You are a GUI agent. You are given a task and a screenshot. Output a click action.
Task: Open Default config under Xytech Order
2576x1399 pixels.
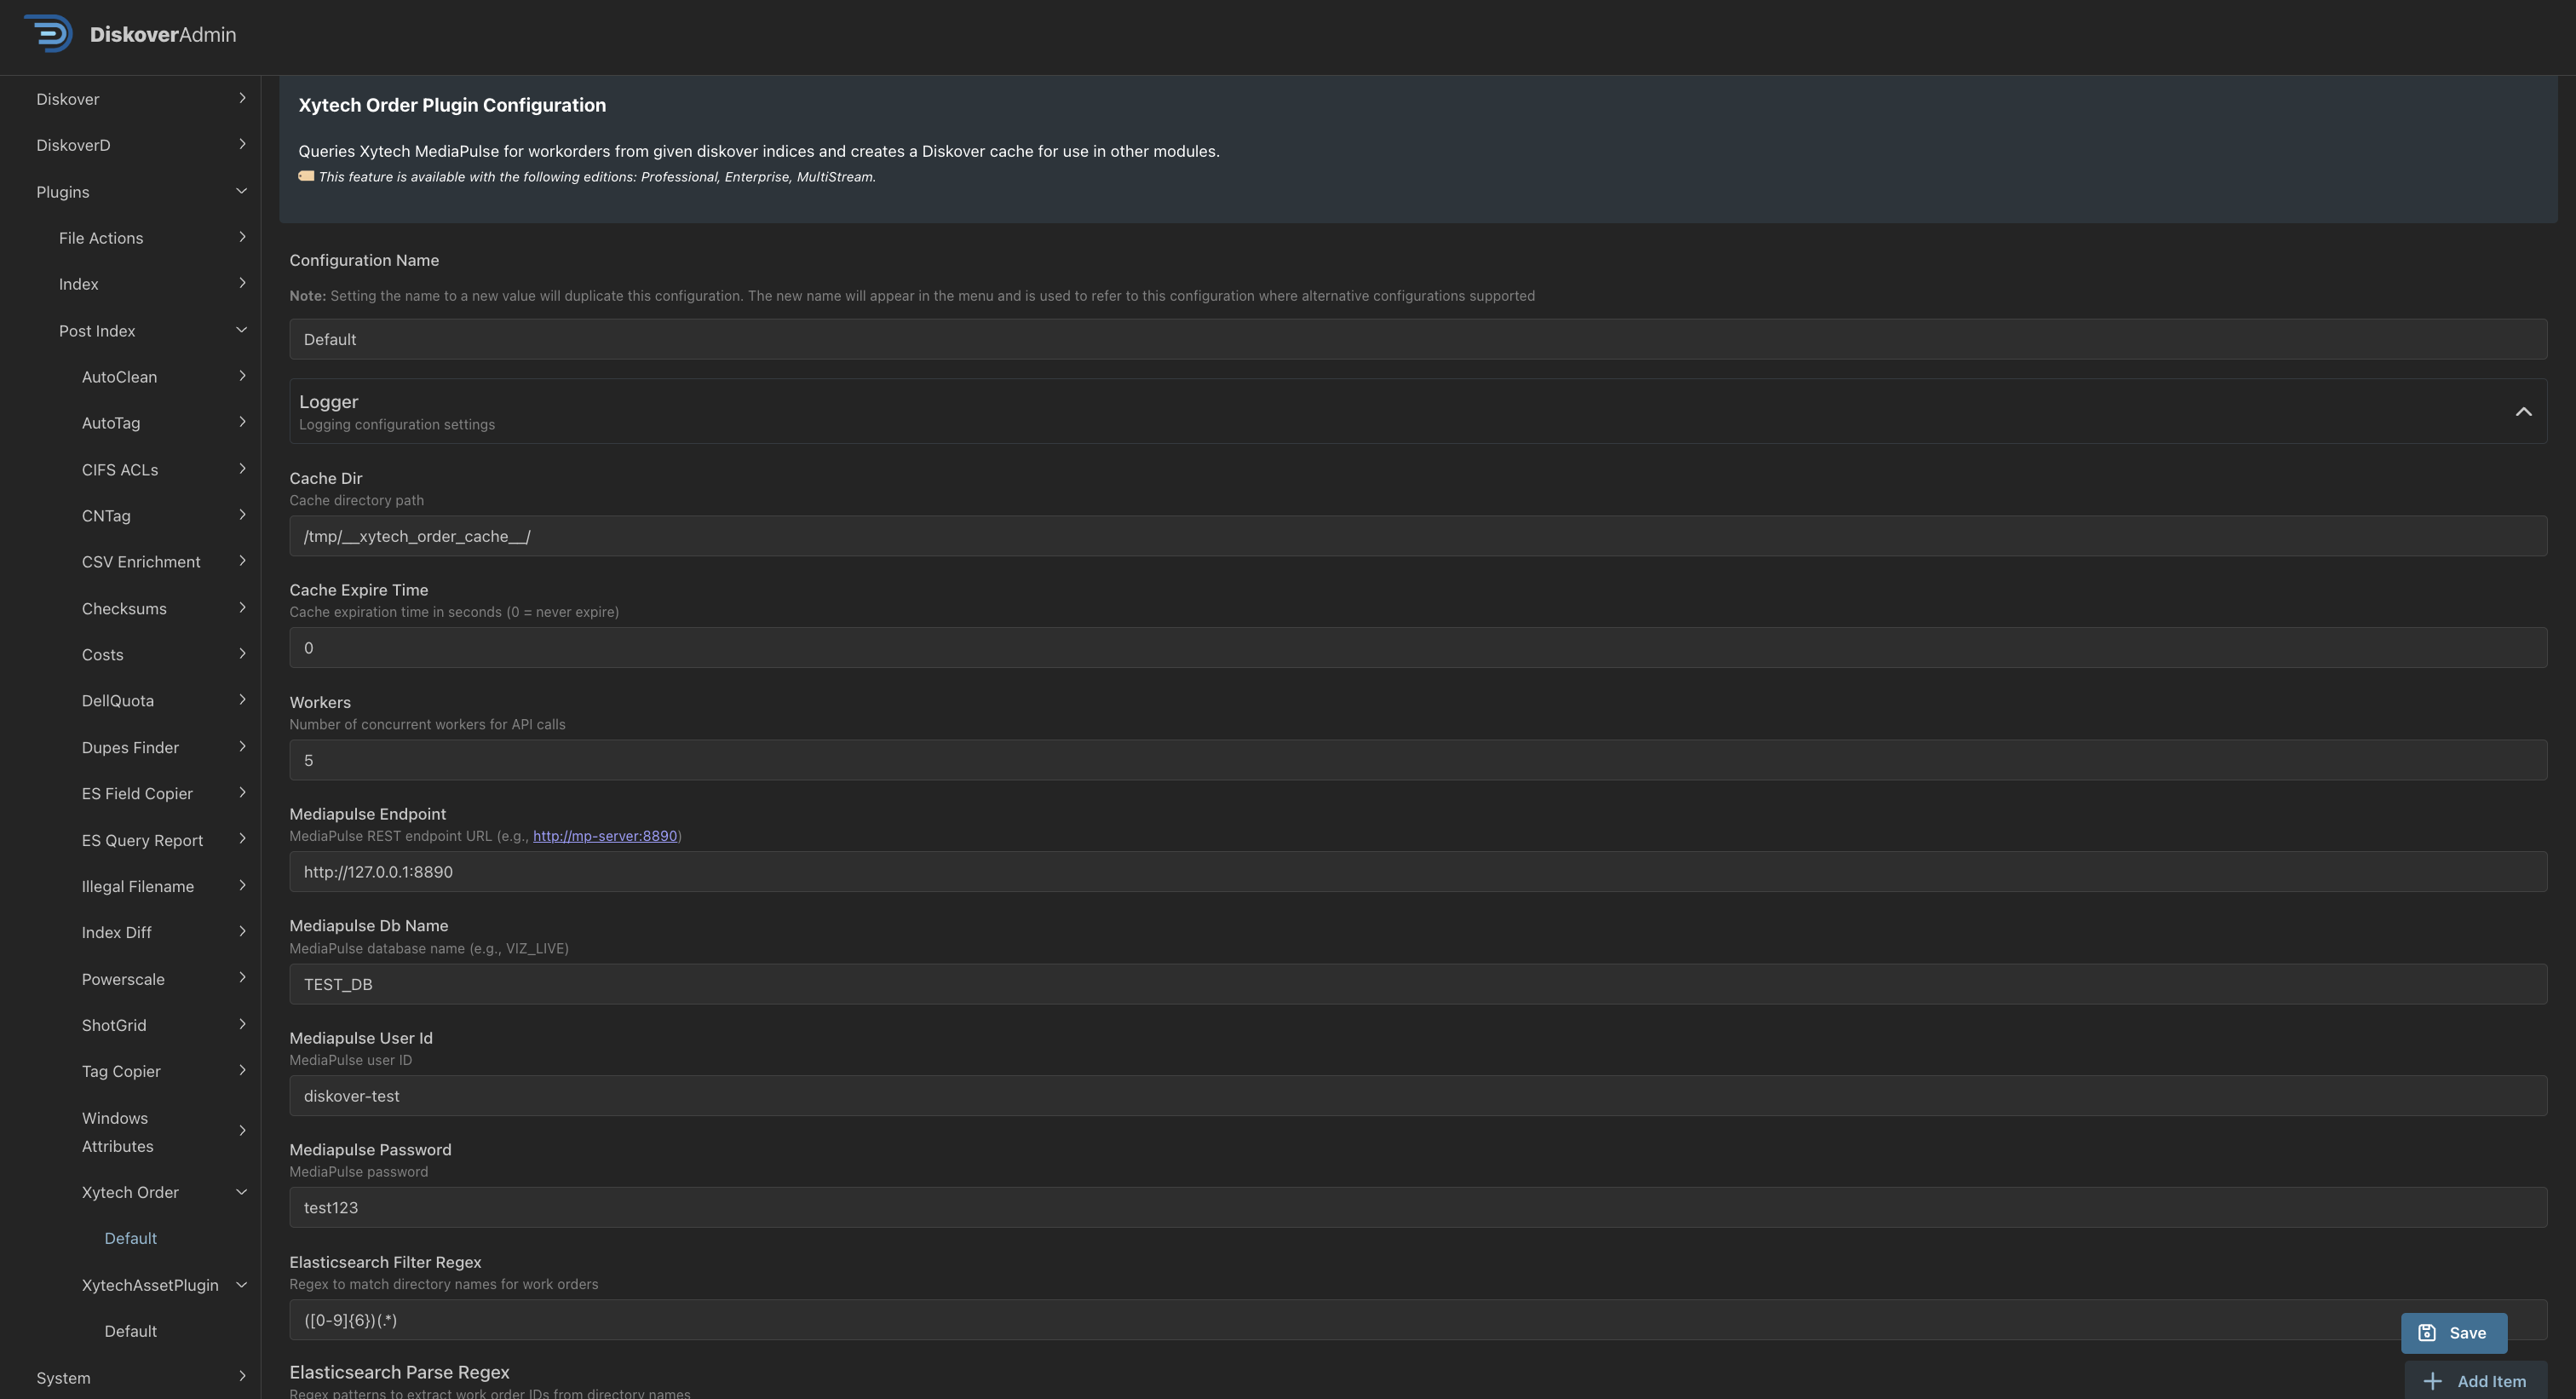coord(131,1239)
